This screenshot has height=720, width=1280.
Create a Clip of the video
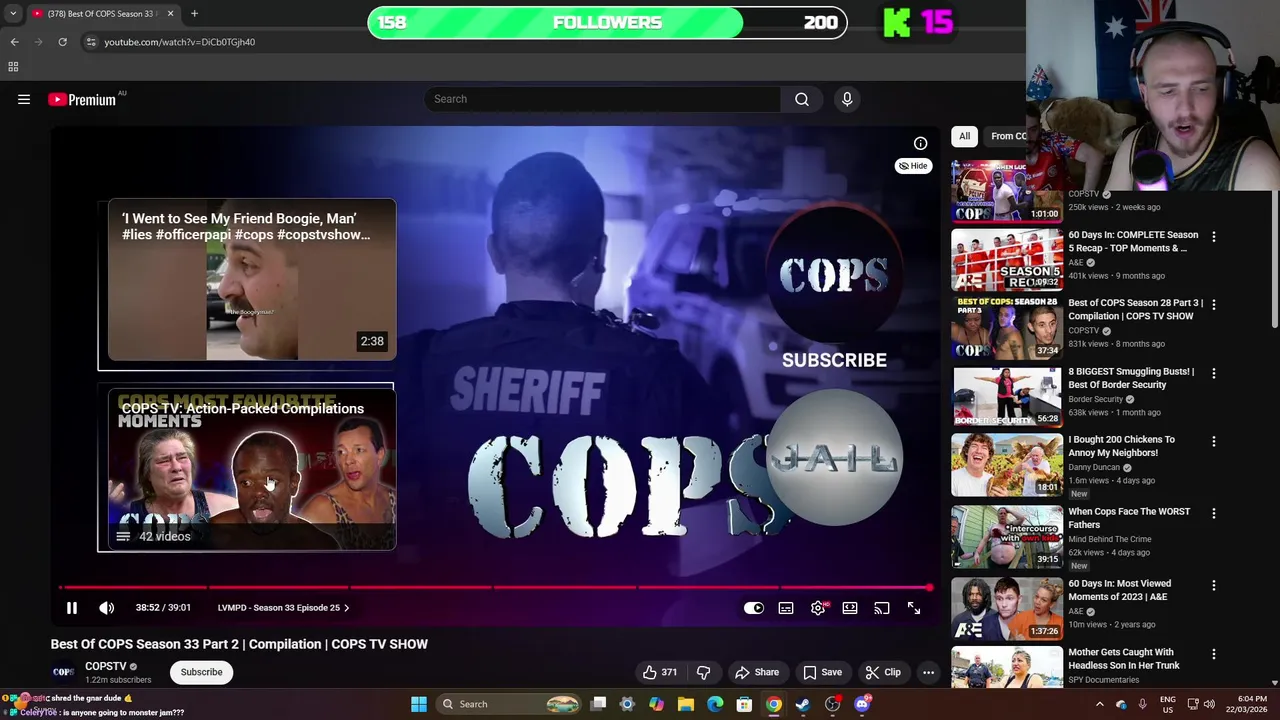883,672
